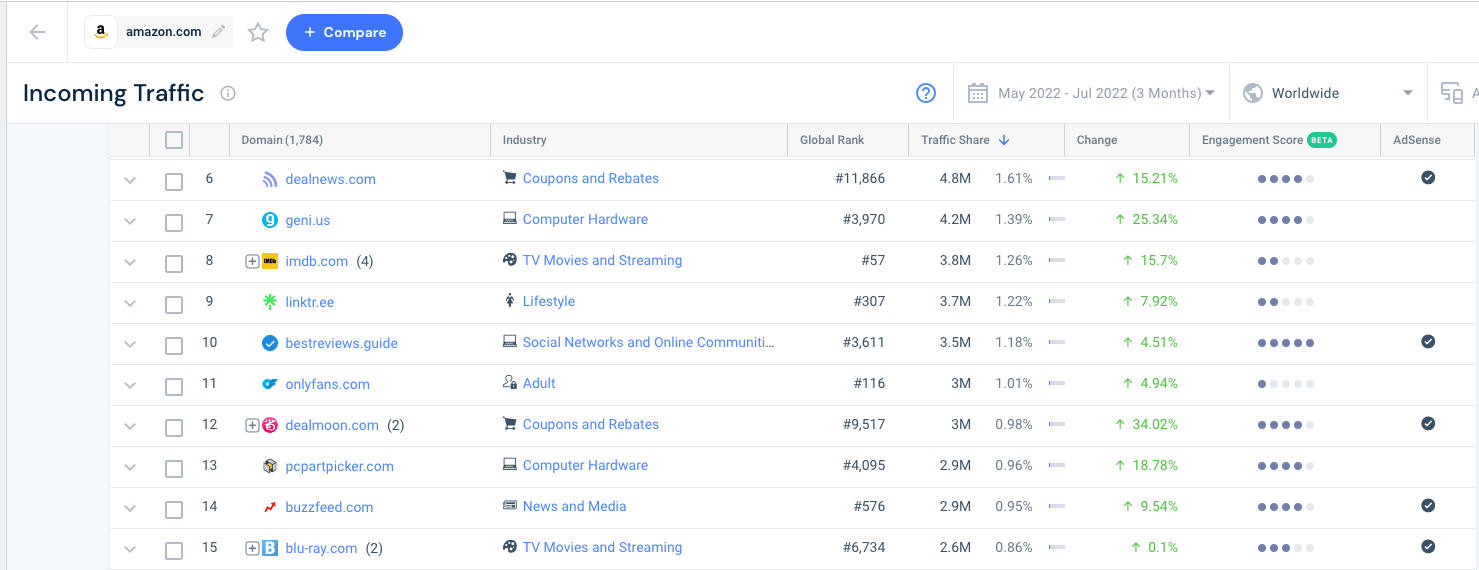Sort by the Engagement Score column header
The image size is (1479, 570).
pos(1269,140)
